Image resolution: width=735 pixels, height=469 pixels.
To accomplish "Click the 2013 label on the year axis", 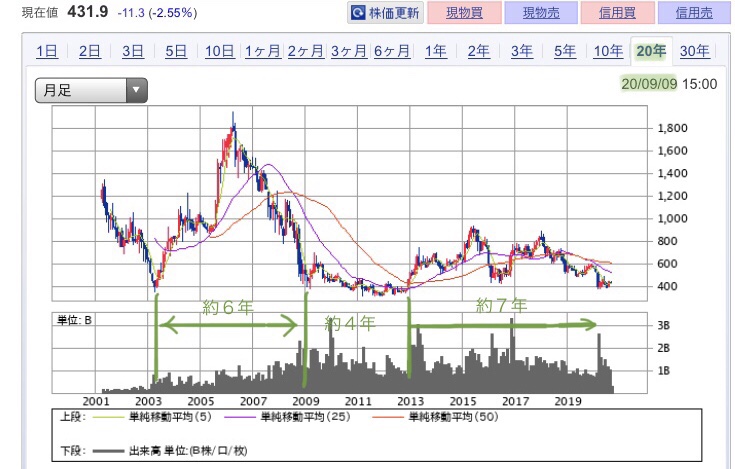I will coord(410,402).
